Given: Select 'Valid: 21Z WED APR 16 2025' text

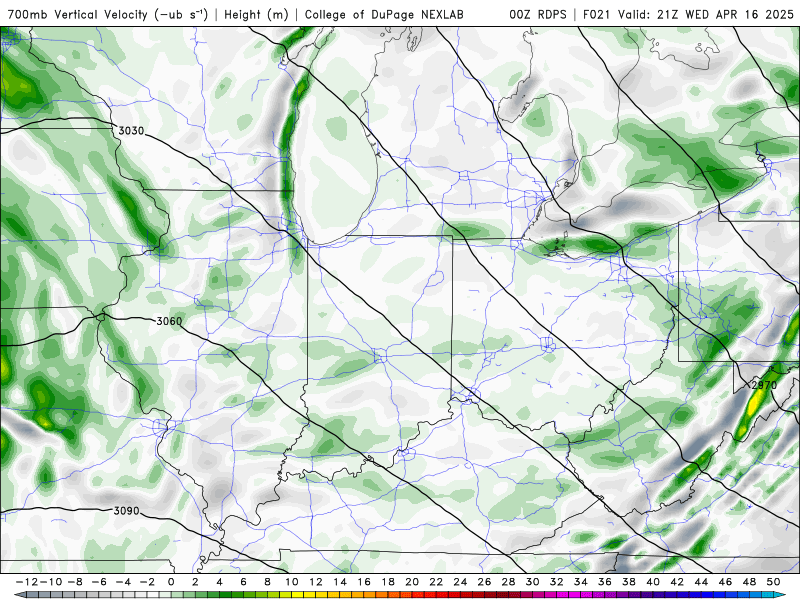Looking at the screenshot, I should (x=706, y=14).
